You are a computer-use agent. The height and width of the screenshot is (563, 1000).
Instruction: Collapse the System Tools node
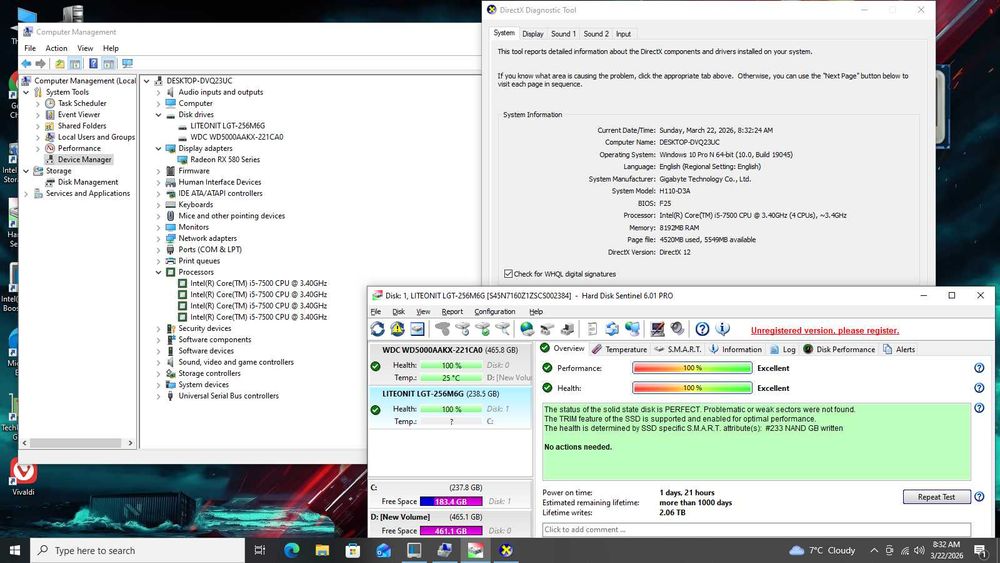(26, 92)
